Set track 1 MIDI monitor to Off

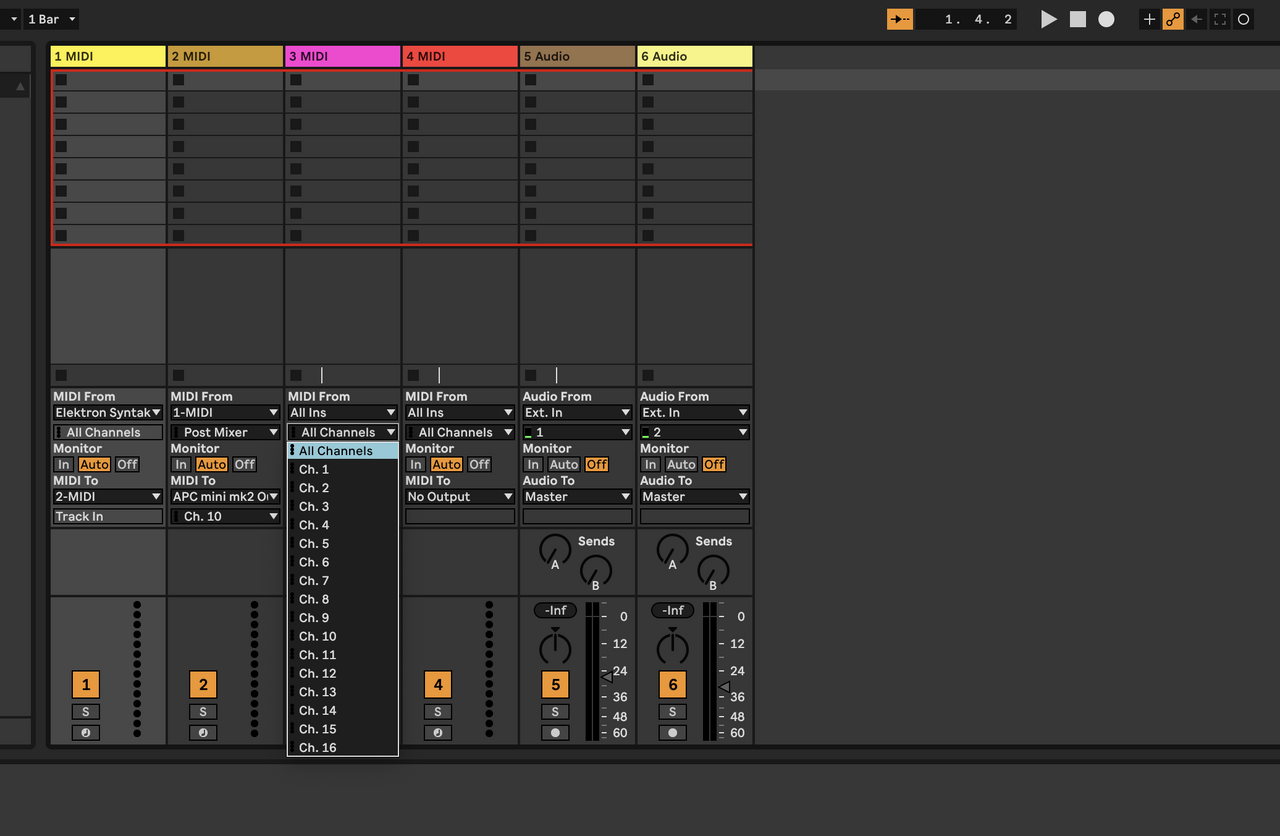click(x=127, y=464)
